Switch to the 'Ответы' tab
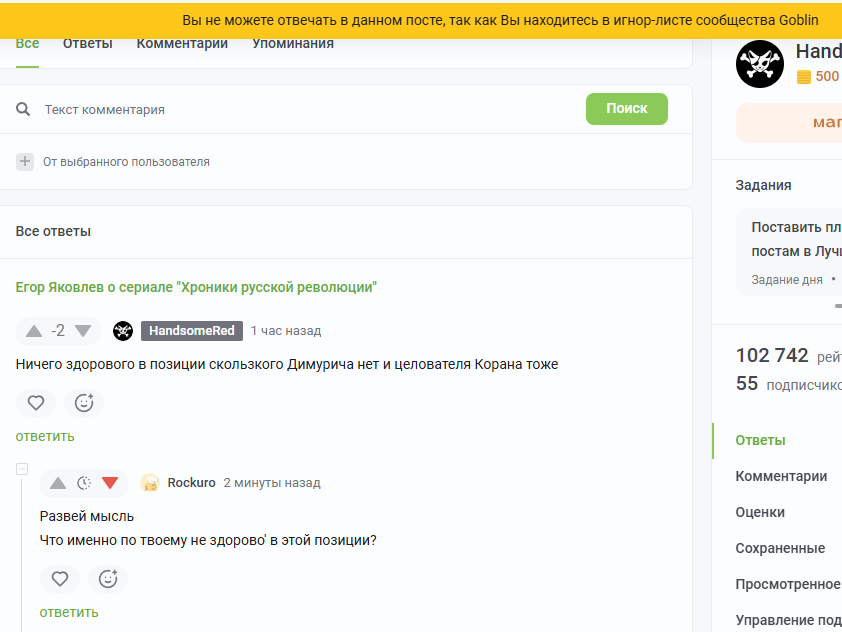 (87, 44)
